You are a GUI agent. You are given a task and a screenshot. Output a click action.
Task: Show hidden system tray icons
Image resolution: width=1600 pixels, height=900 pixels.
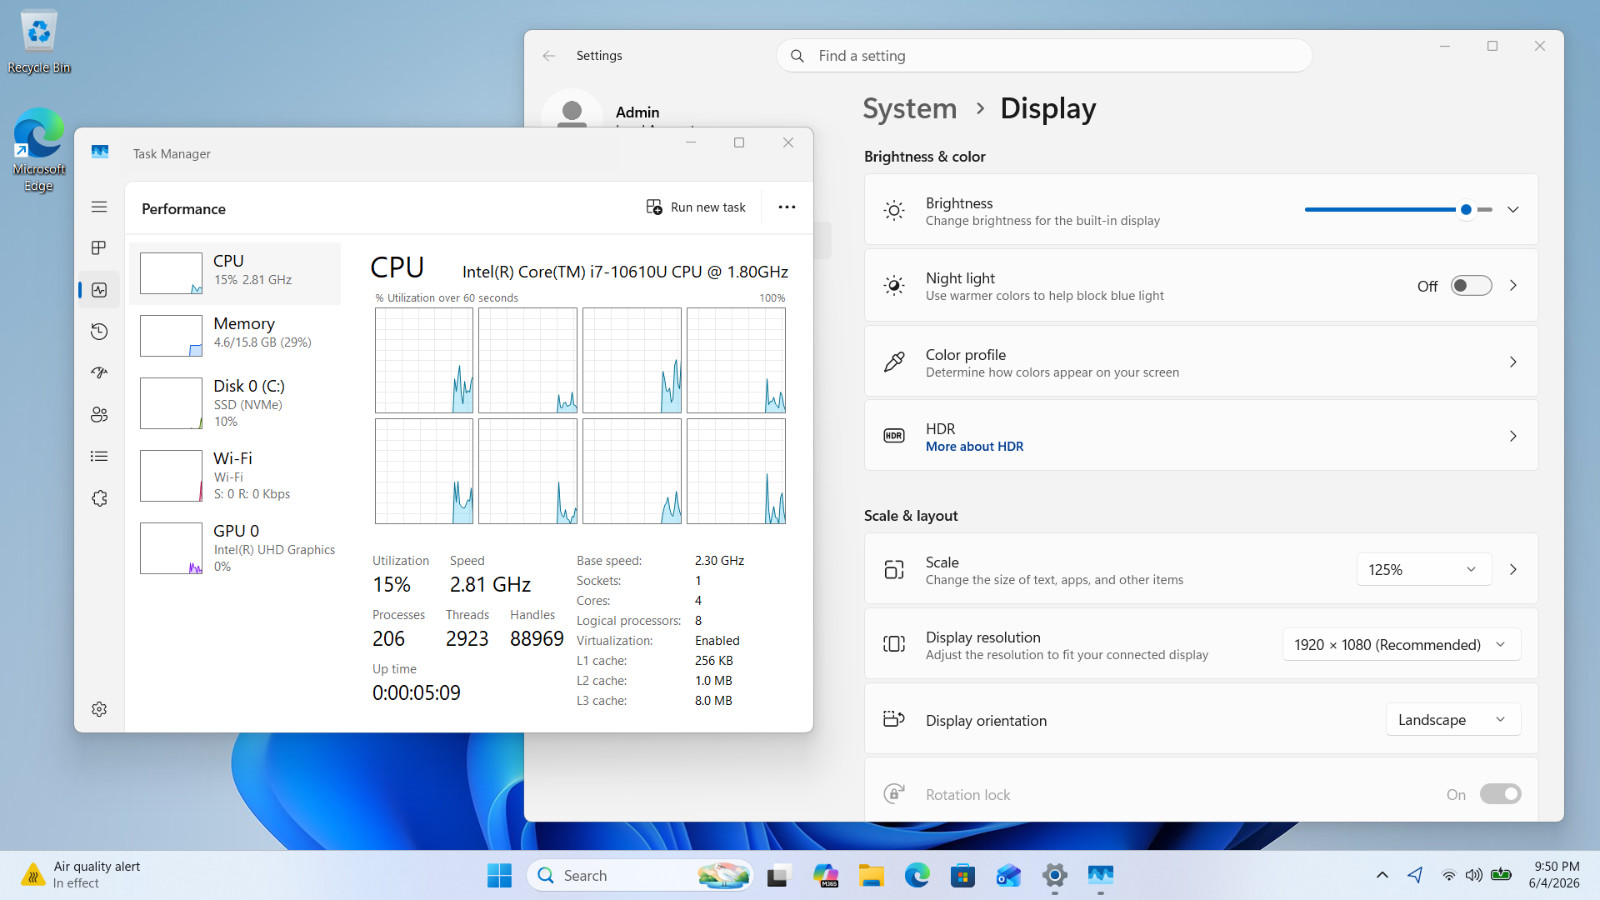coord(1382,876)
